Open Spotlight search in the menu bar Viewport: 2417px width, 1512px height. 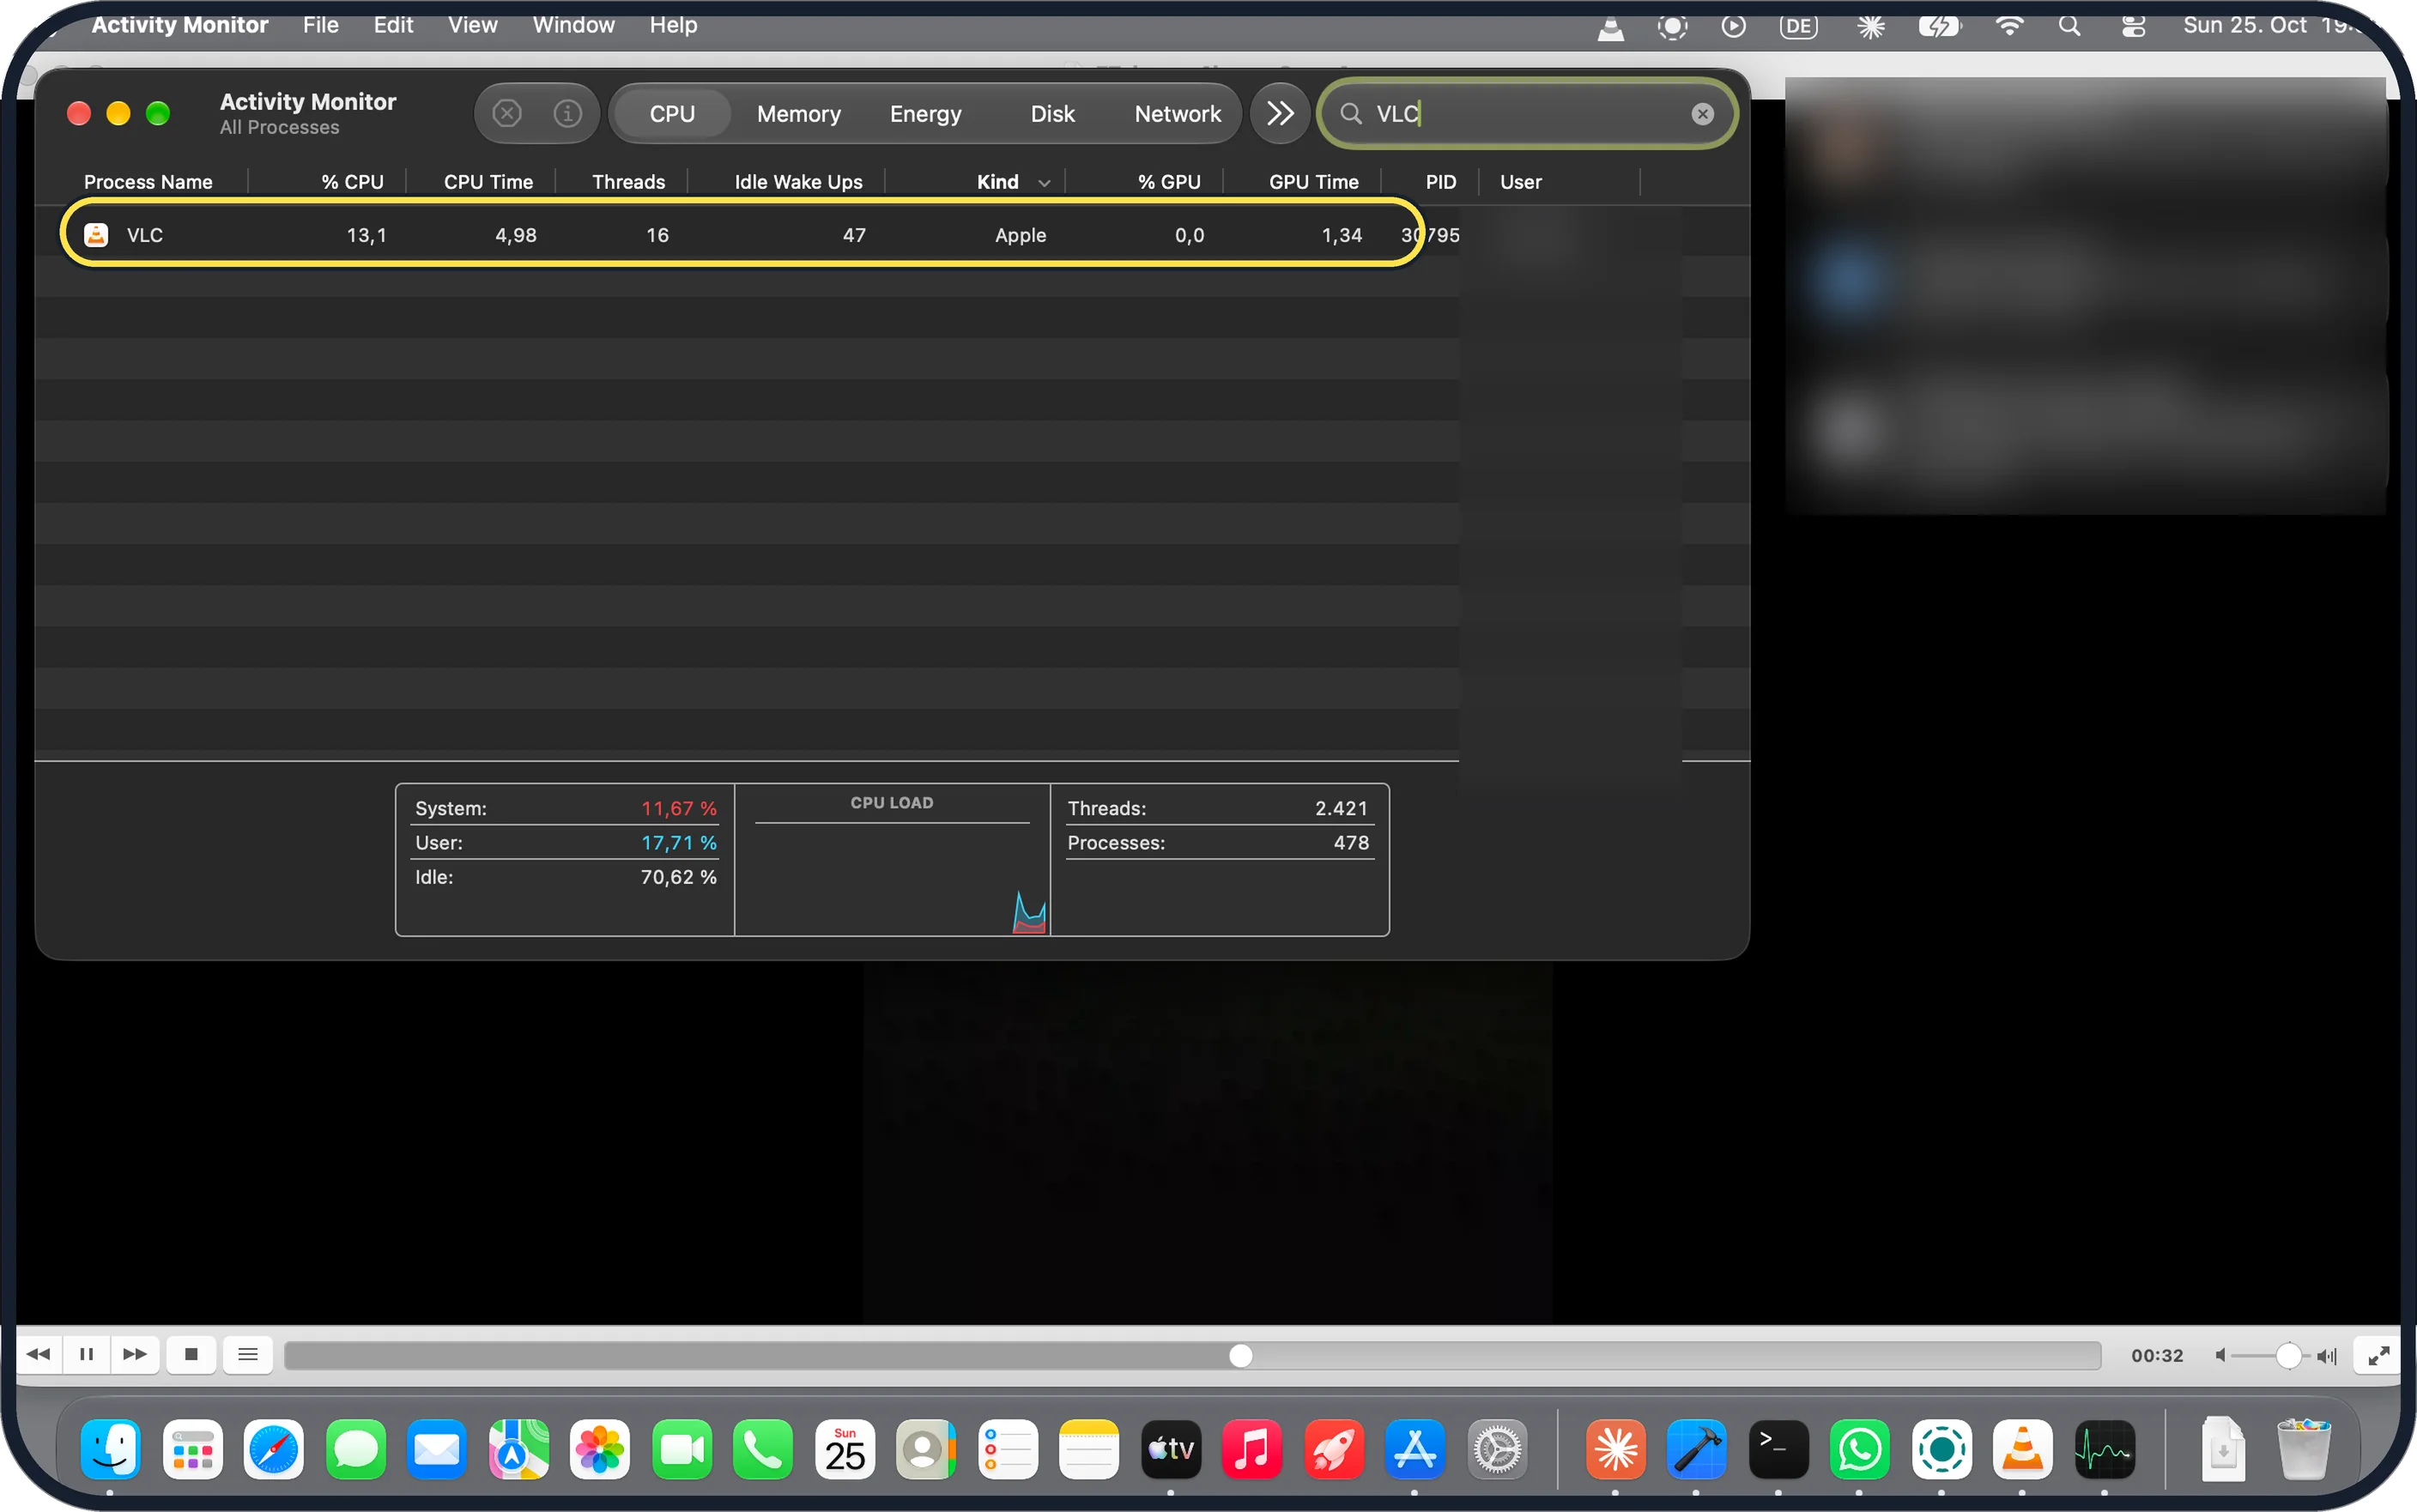click(x=2069, y=27)
